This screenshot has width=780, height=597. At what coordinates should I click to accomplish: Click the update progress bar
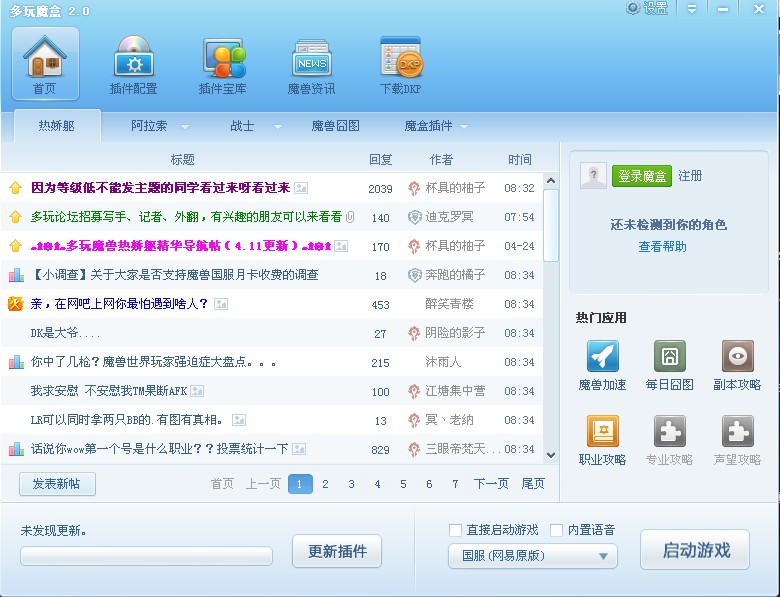pyautogui.click(x=146, y=556)
